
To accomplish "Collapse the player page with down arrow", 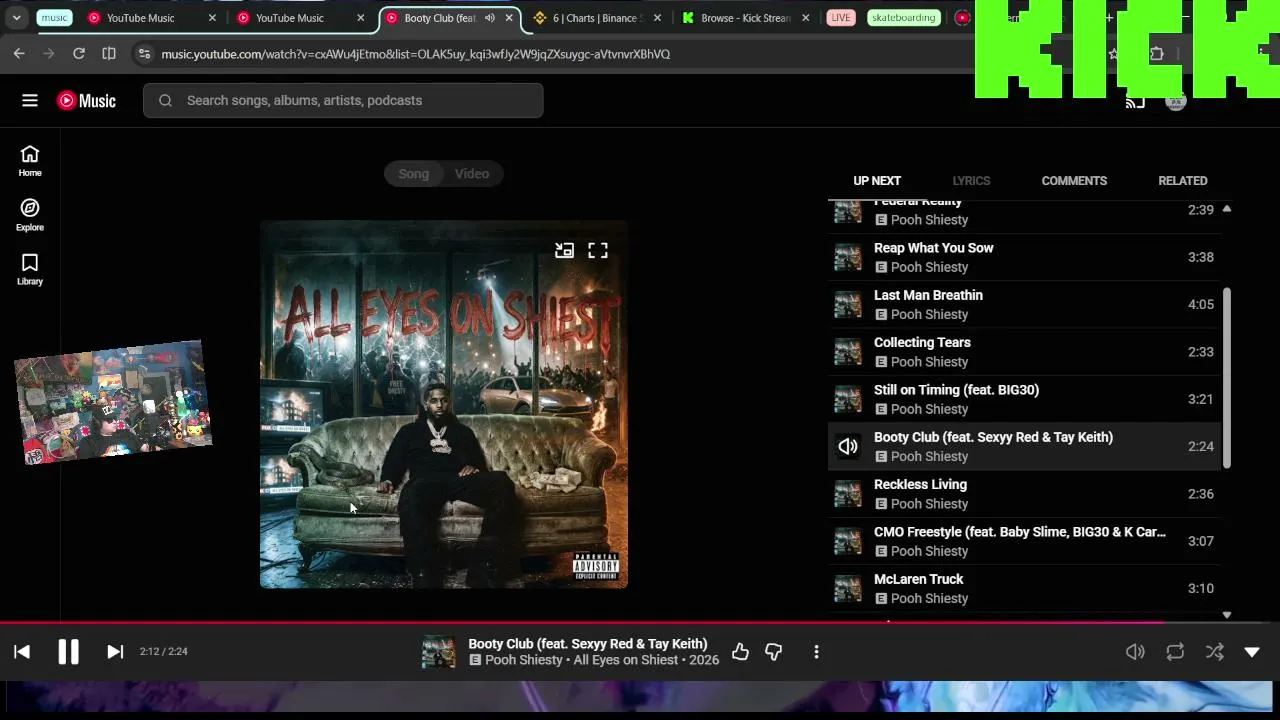I will click(x=1252, y=652).
